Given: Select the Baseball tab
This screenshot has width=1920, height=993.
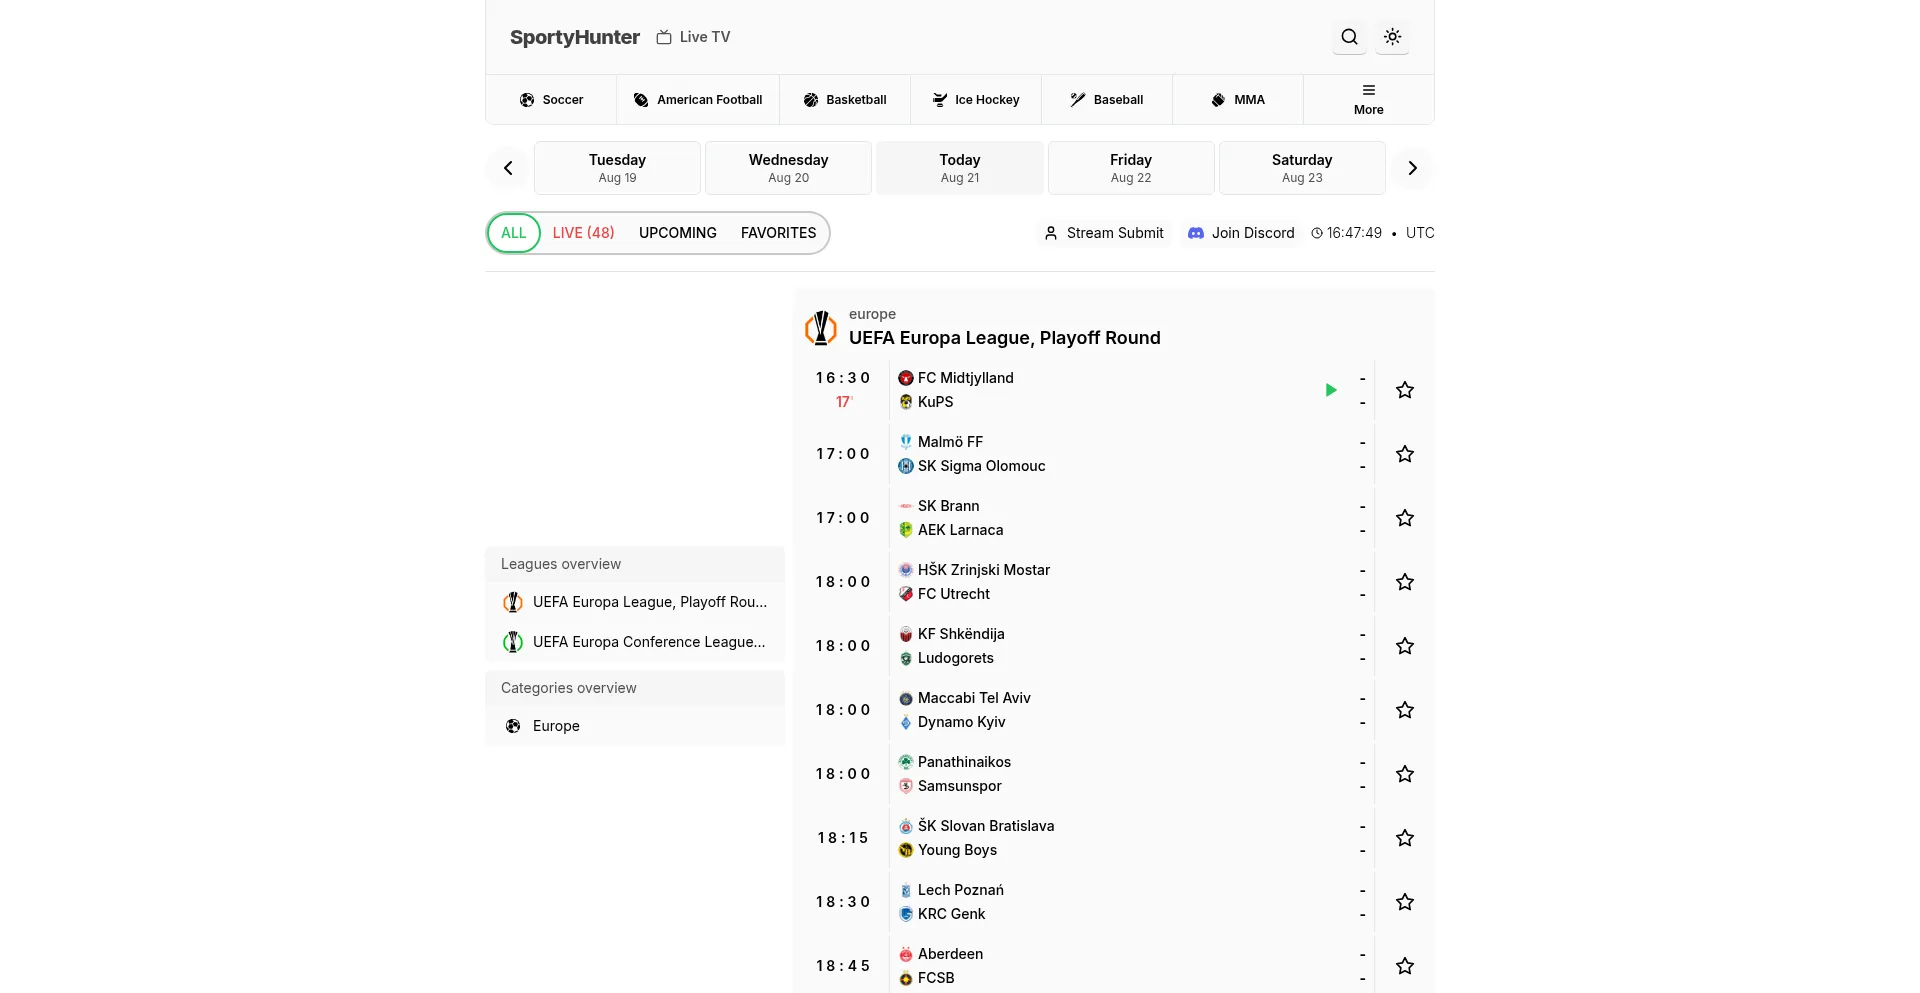Looking at the screenshot, I should [1107, 100].
